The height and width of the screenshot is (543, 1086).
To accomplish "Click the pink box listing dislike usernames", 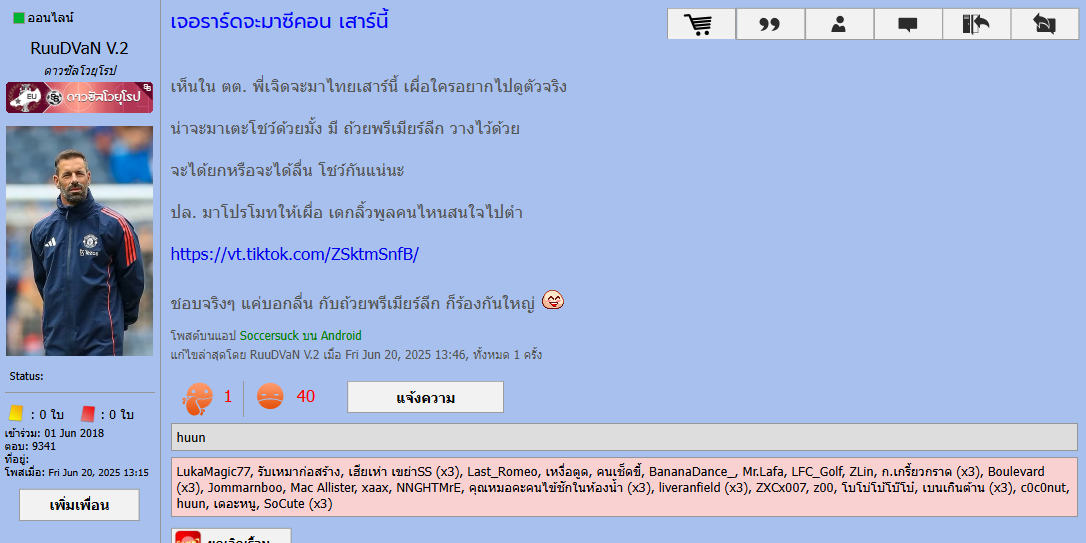I will click(623, 487).
